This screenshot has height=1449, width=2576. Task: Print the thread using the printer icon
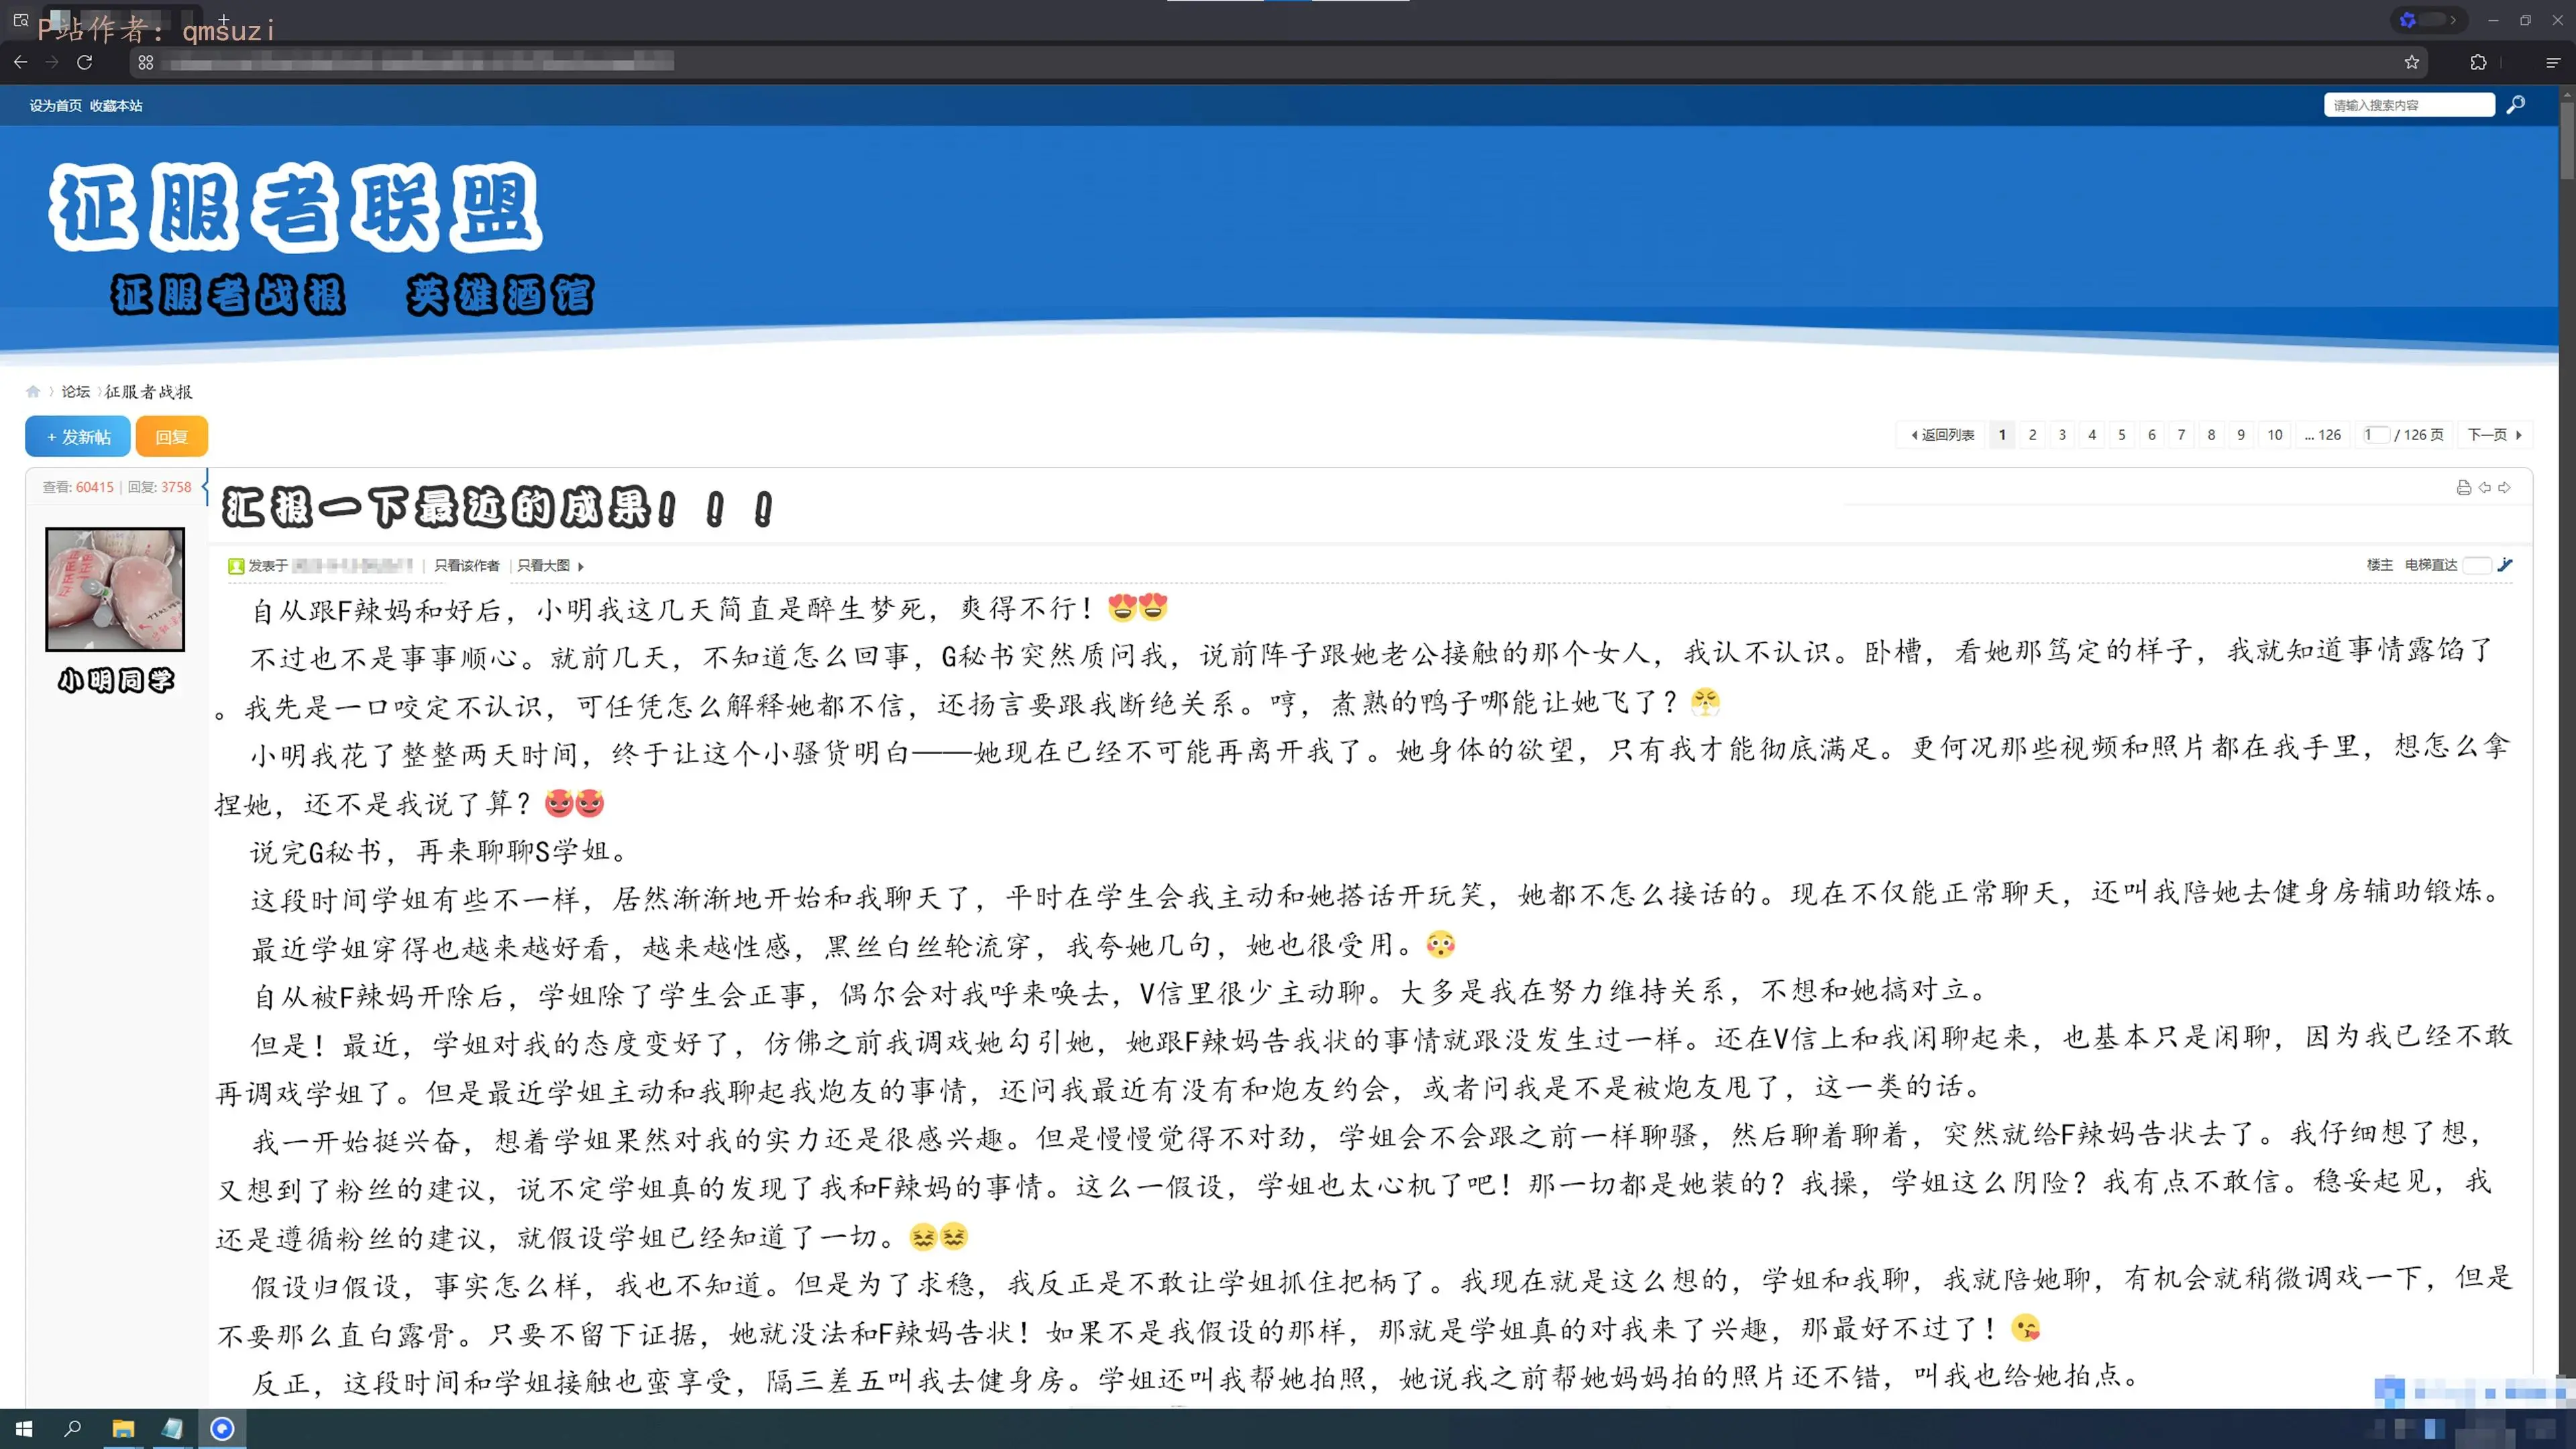pos(2463,487)
